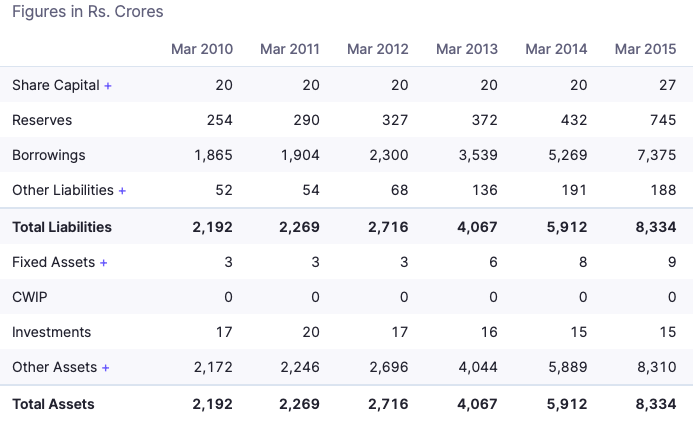Click the Investments row label
The height and width of the screenshot is (426, 693).
(x=51, y=333)
